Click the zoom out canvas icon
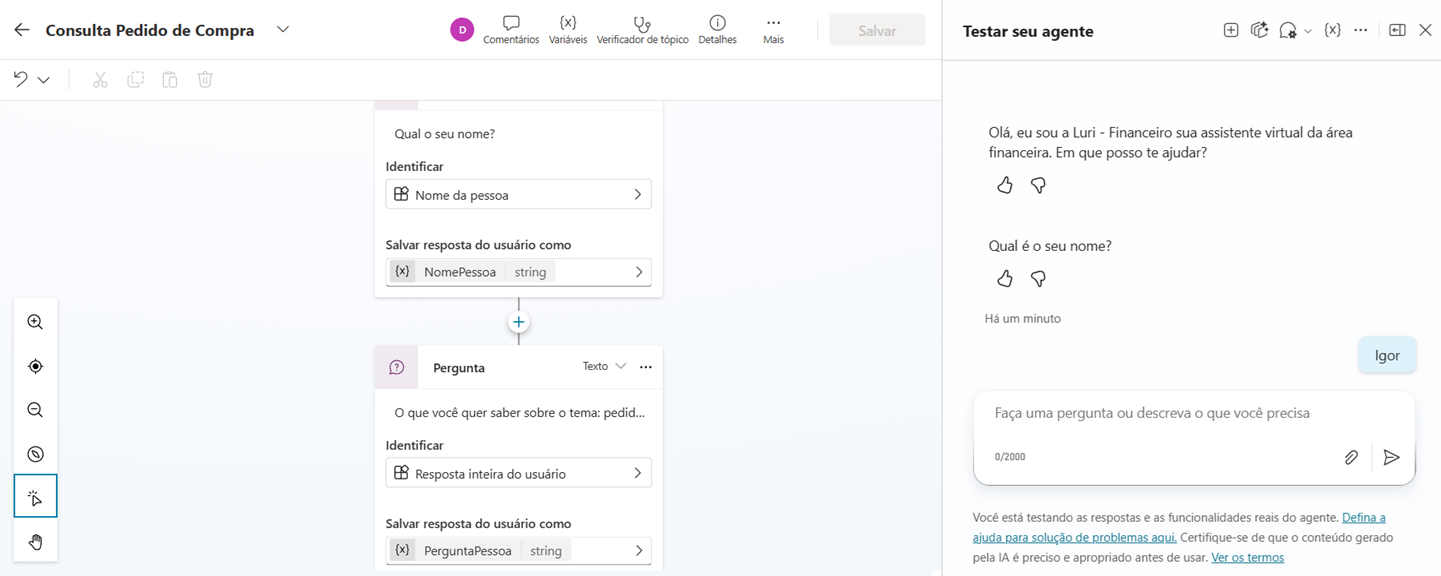Screen dimensions: 1441x576 (35, 410)
